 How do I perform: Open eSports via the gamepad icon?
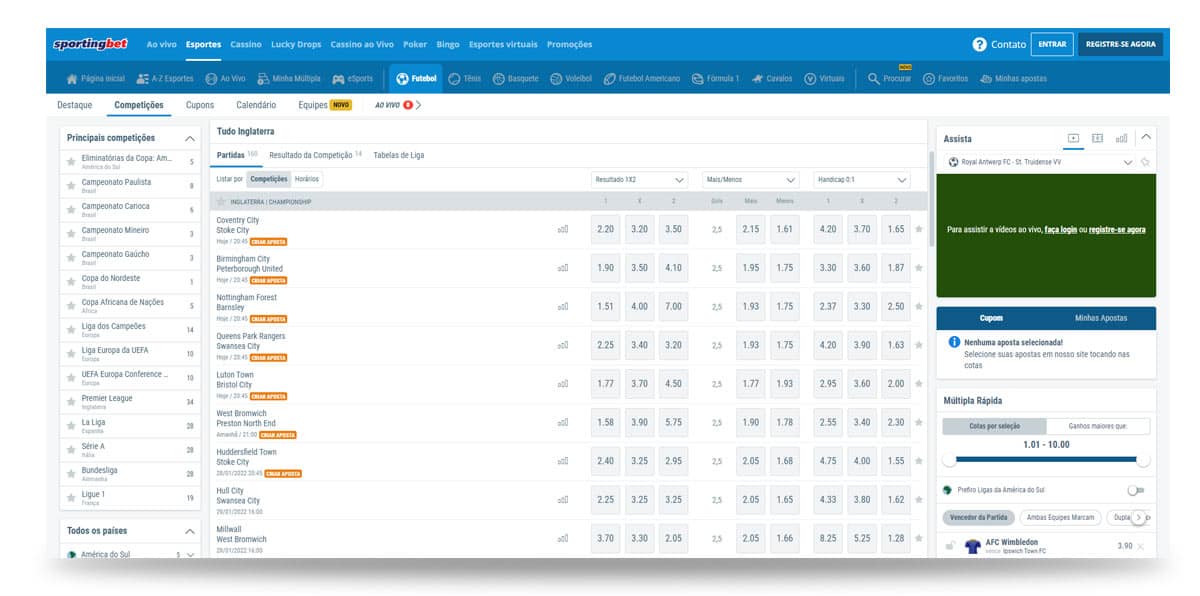point(339,79)
